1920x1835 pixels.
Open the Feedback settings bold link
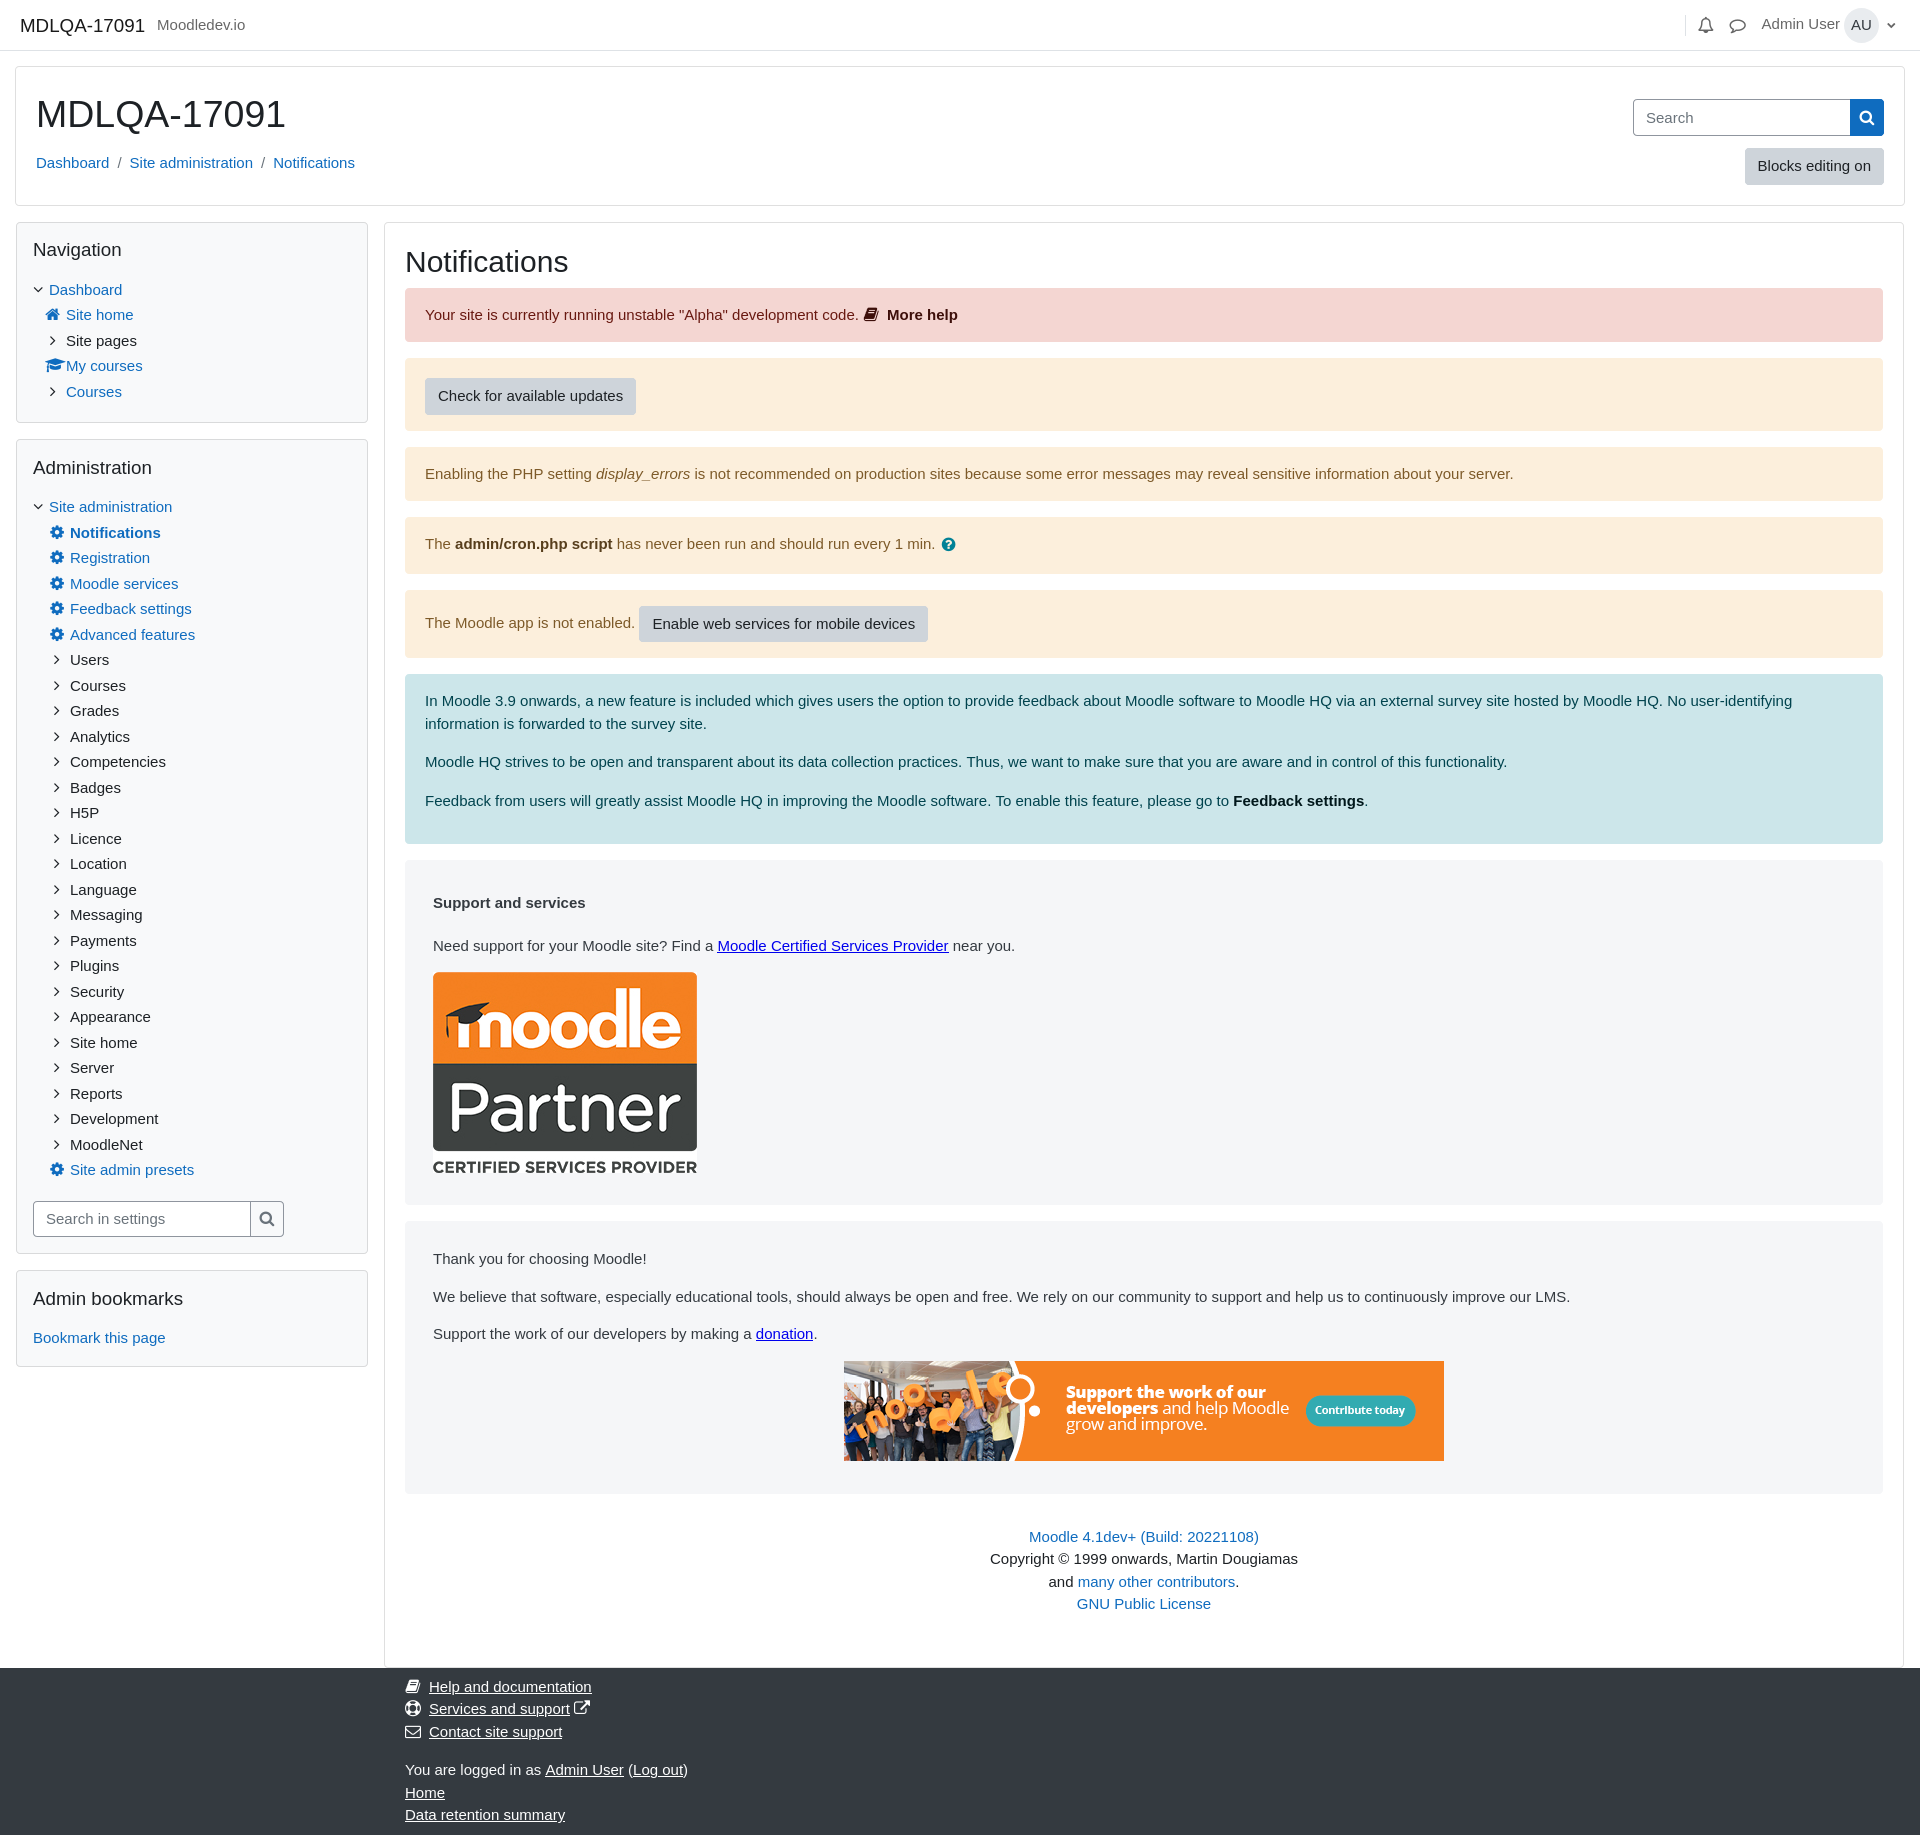pos(1298,801)
